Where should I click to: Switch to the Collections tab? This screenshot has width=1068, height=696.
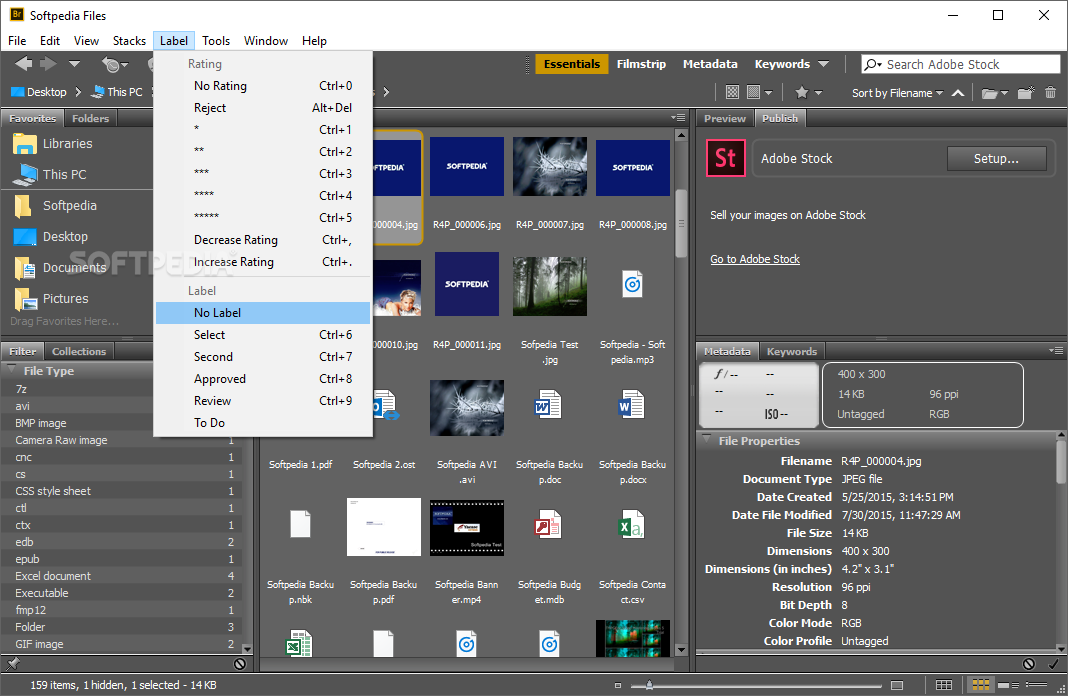click(79, 351)
